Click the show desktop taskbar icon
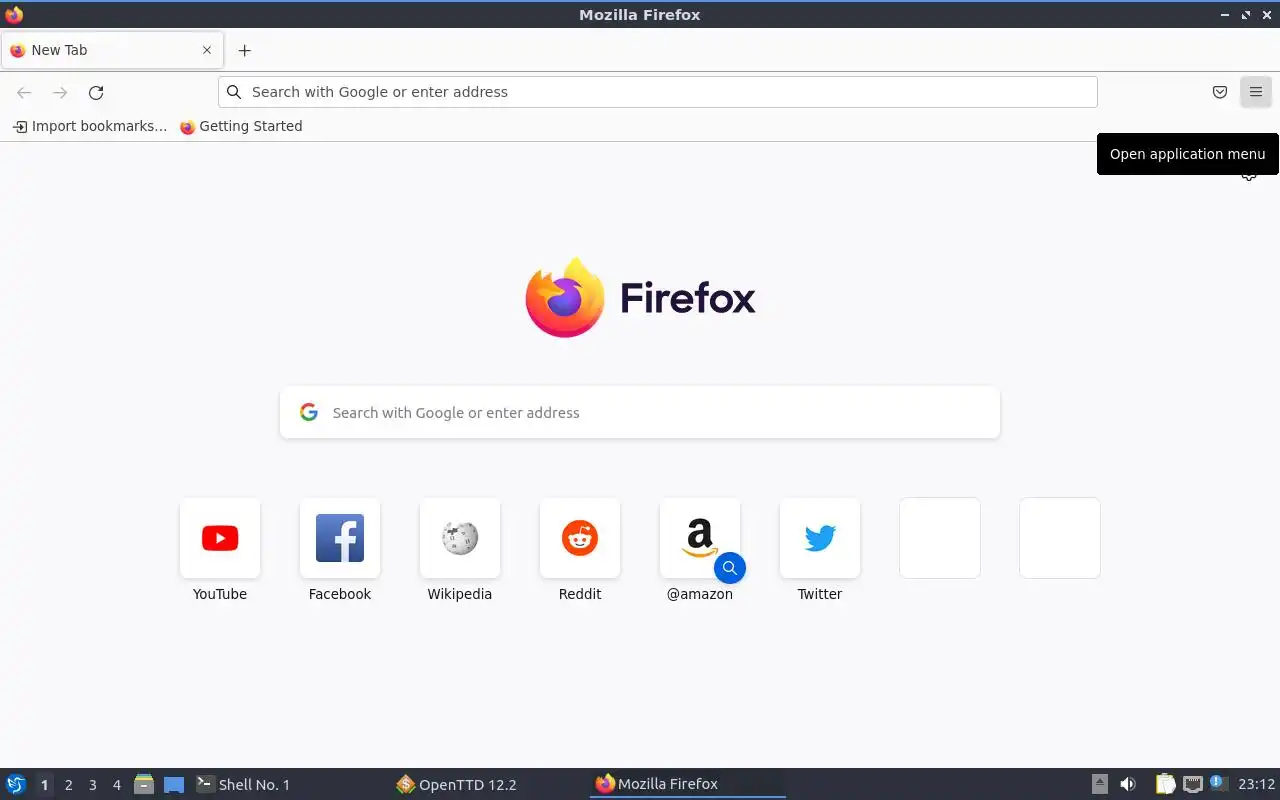This screenshot has height=800, width=1280. (x=174, y=785)
